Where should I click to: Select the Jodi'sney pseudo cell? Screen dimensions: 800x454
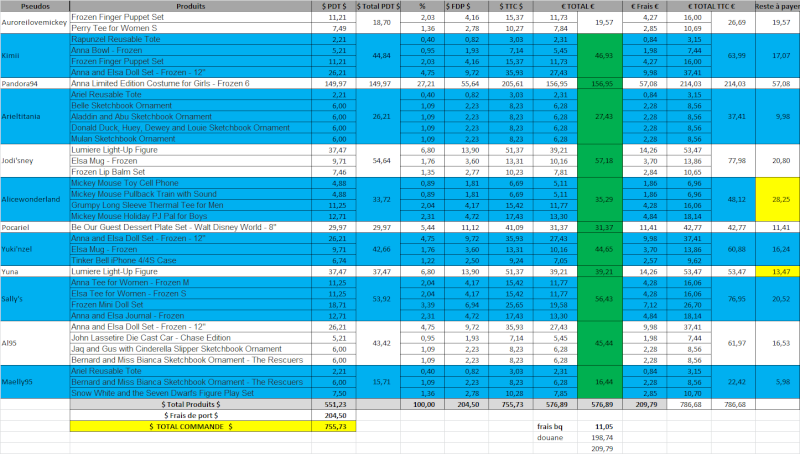[x=35, y=161]
